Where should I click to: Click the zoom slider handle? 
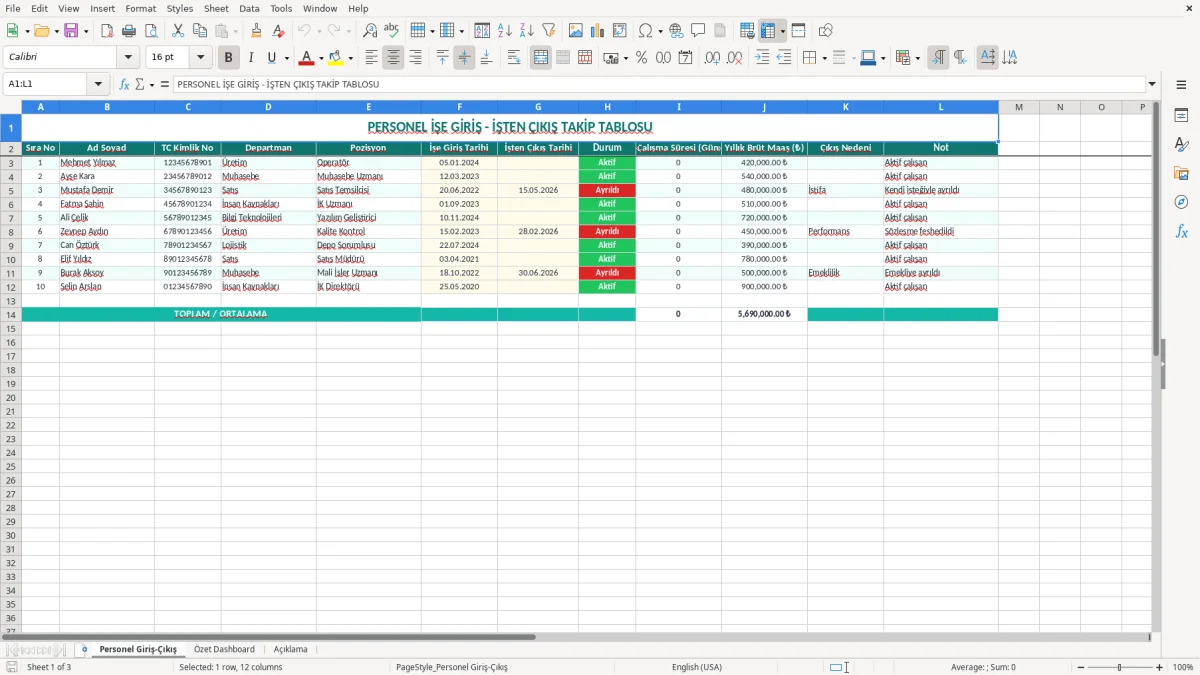[x=1120, y=667]
